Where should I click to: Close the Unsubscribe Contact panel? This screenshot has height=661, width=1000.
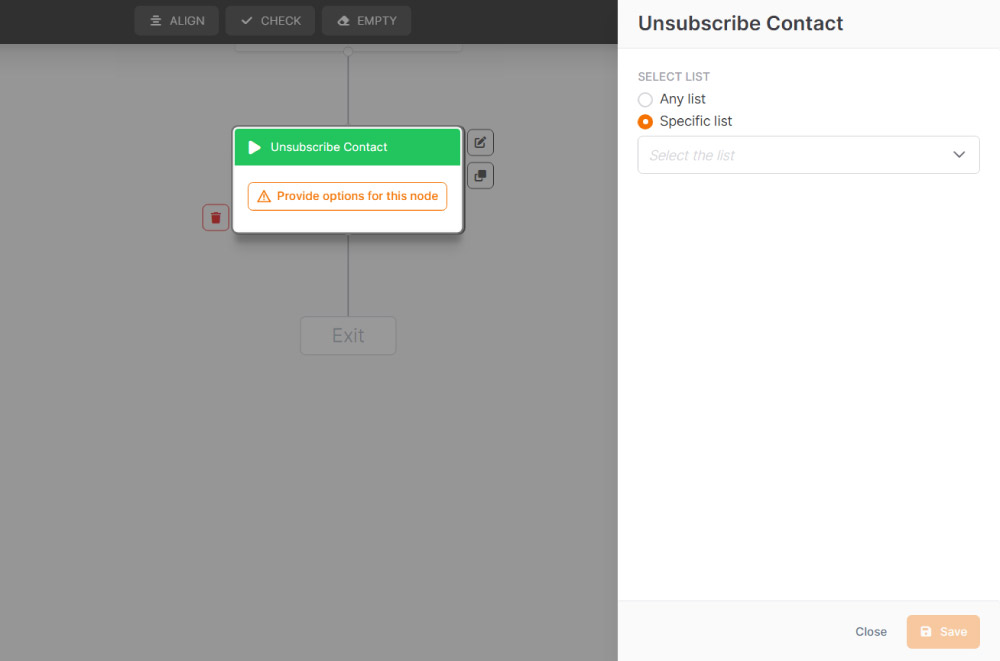[871, 632]
